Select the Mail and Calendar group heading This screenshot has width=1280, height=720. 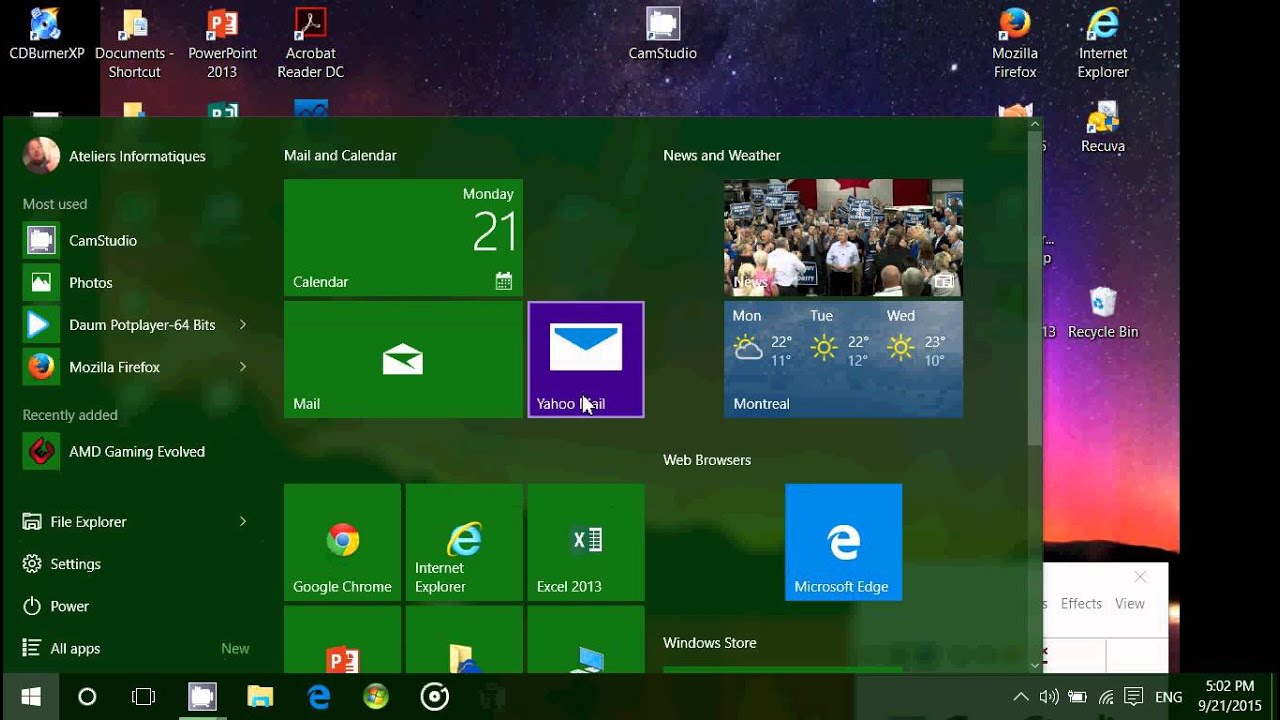click(340, 156)
